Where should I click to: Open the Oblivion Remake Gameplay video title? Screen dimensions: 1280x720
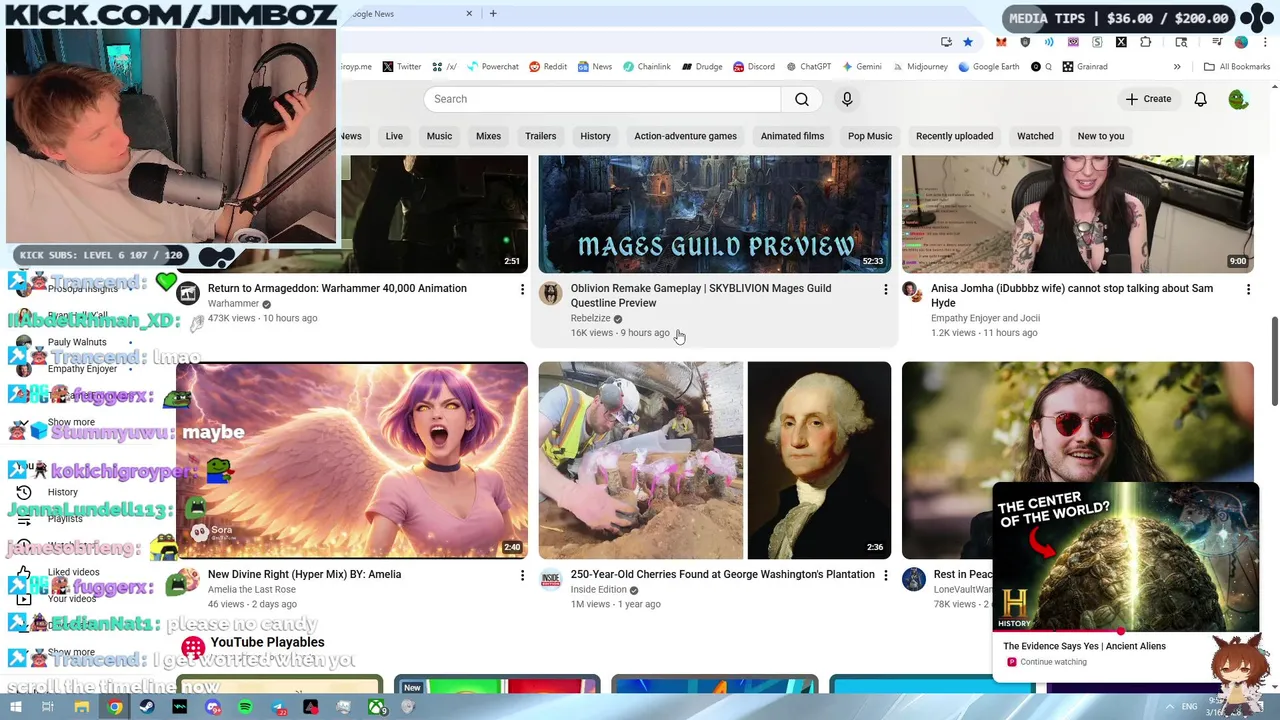[700, 296]
